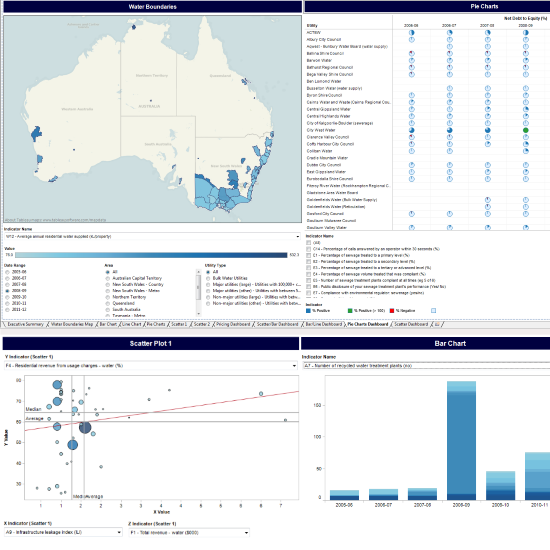Click the green City West Water pie icon
The width and height of the screenshot is (550, 550).
click(x=525, y=130)
